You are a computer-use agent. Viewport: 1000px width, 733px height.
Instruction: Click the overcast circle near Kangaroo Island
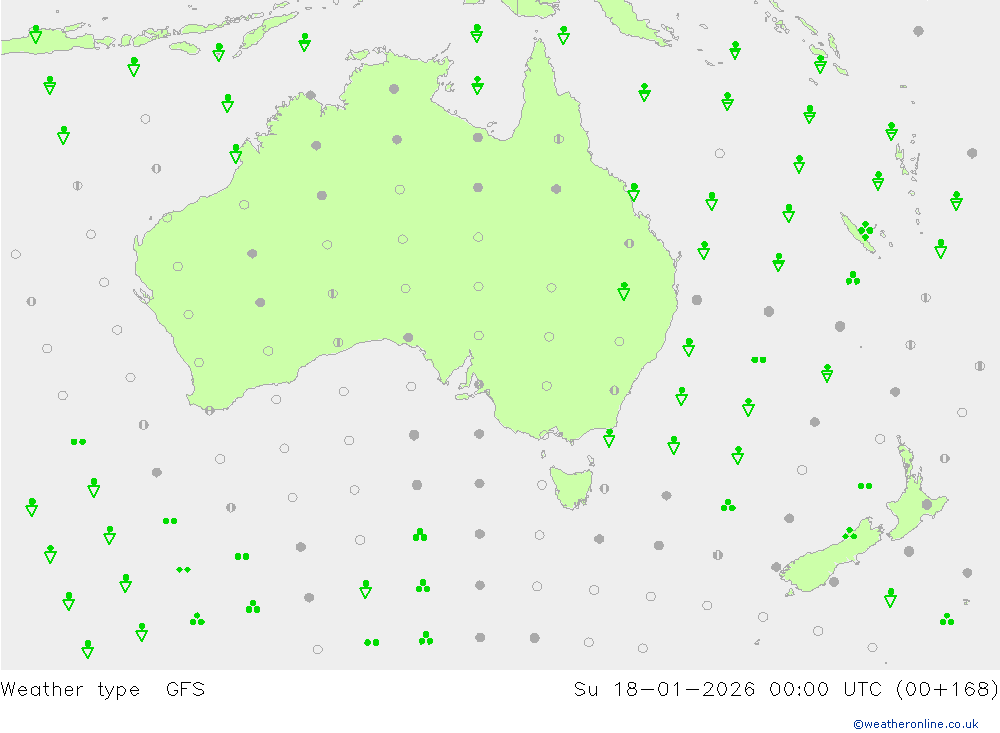(x=479, y=384)
